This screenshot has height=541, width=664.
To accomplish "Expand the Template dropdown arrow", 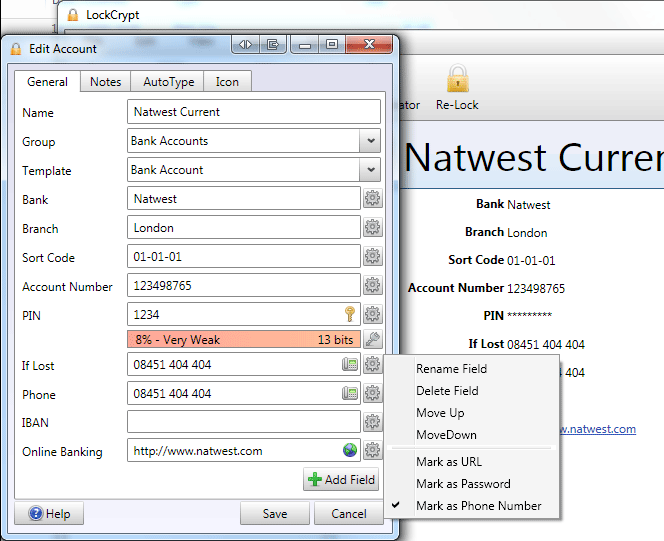I will 370,170.
